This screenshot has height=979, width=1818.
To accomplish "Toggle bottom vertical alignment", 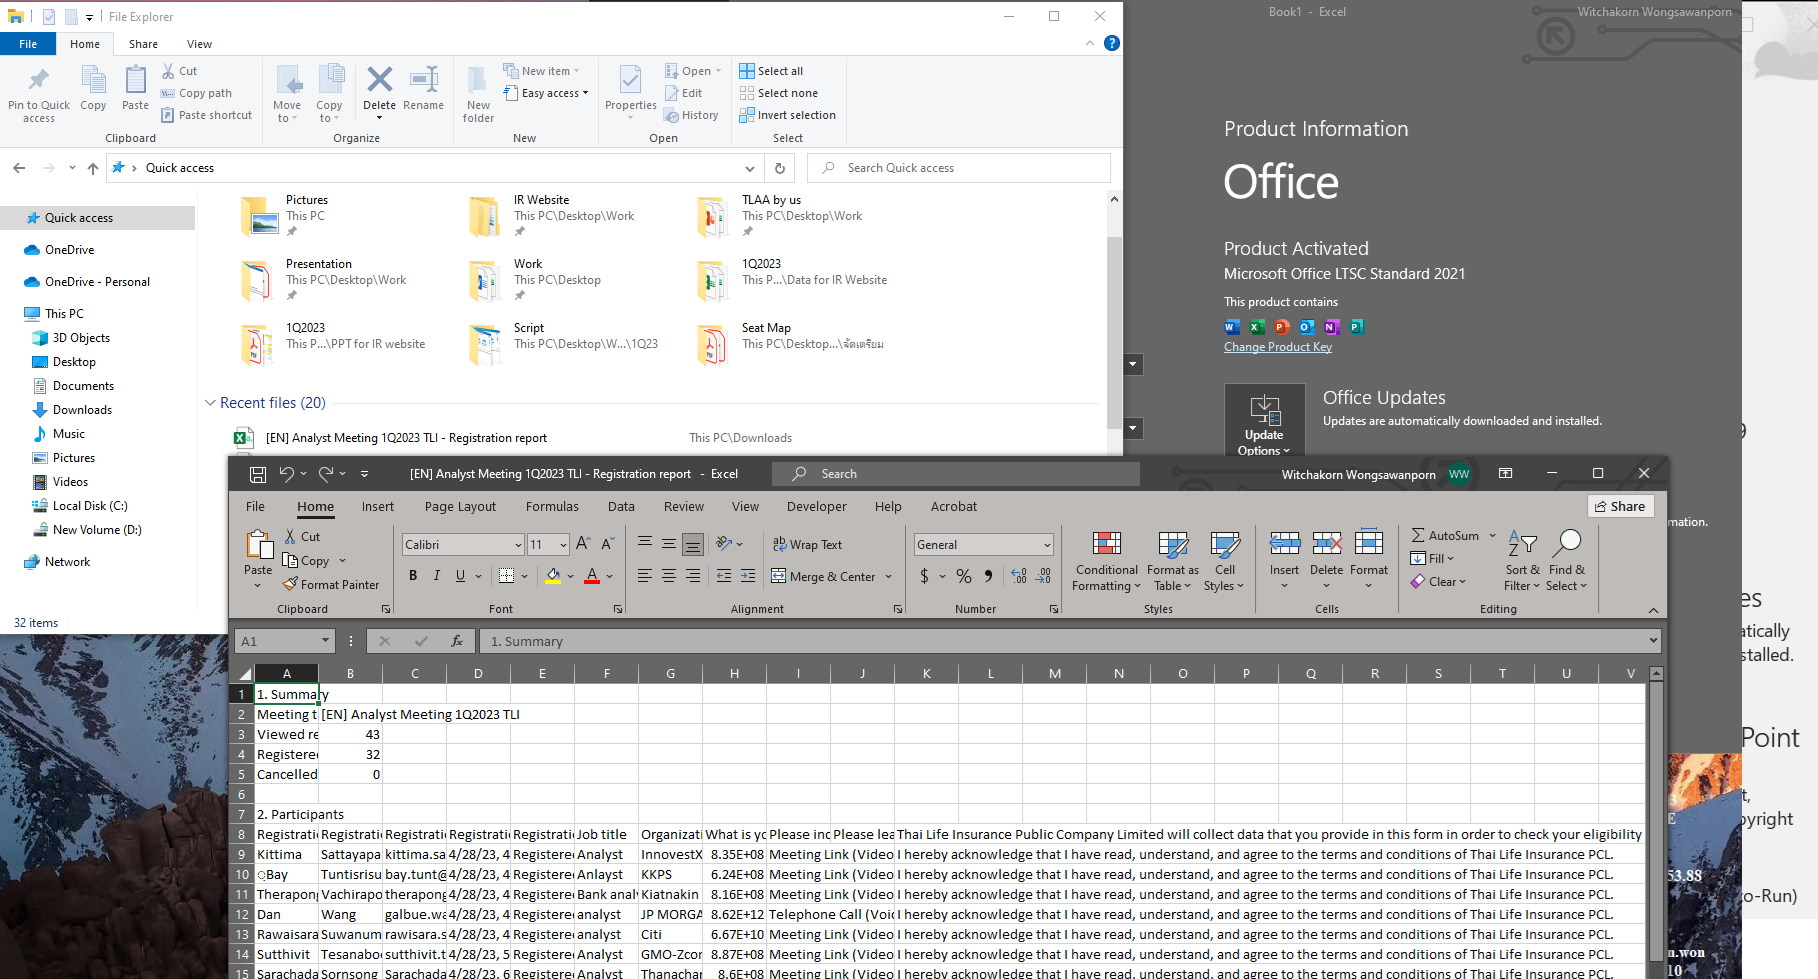I will click(693, 544).
